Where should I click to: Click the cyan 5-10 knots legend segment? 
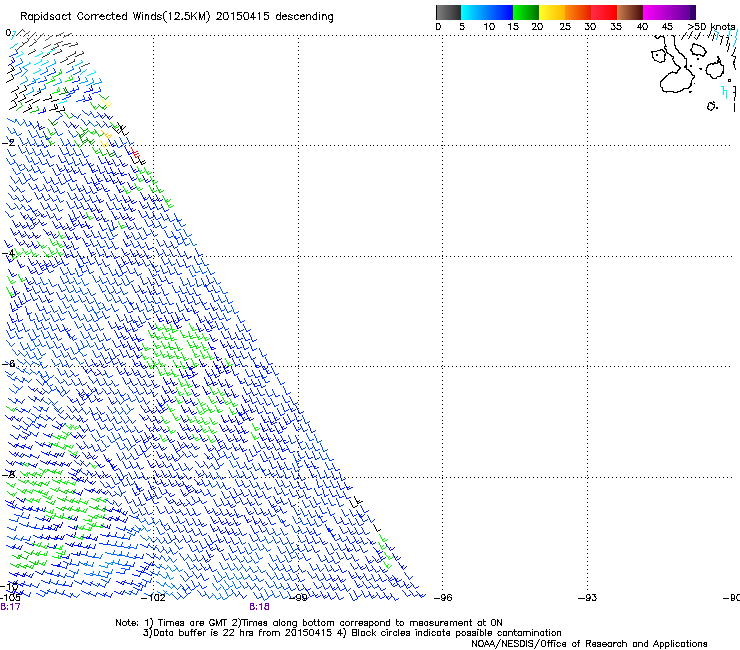click(474, 12)
